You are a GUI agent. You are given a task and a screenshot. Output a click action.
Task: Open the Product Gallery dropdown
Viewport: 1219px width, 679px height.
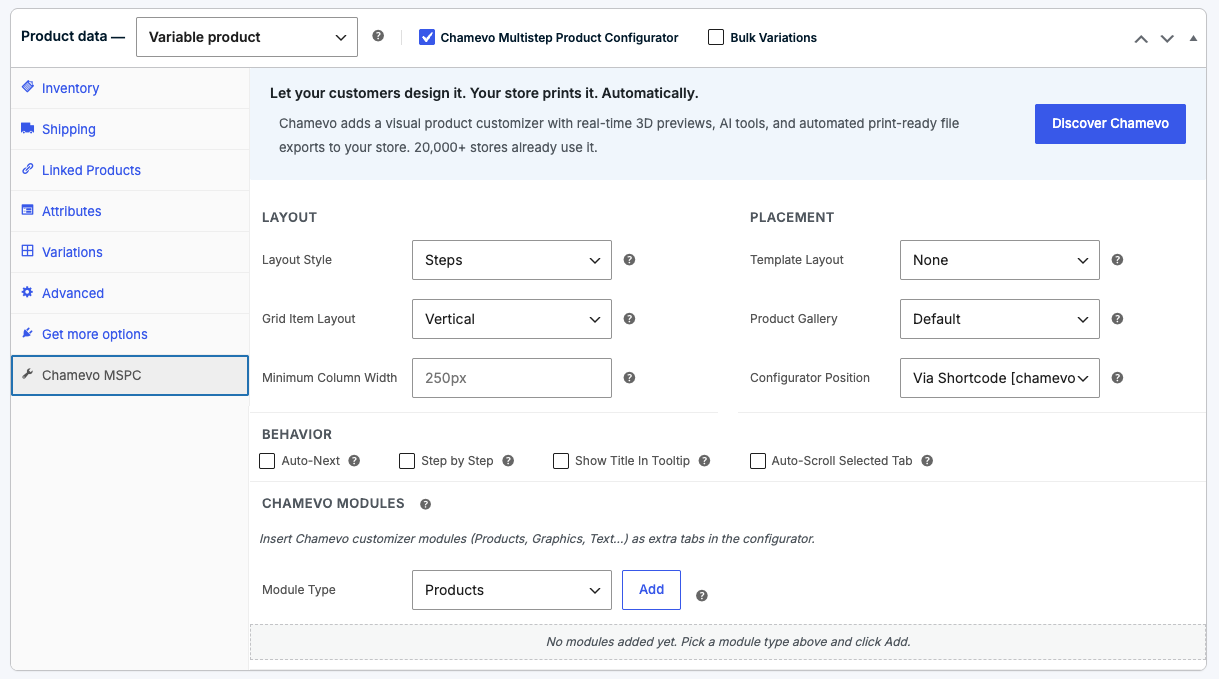[x=1000, y=319]
